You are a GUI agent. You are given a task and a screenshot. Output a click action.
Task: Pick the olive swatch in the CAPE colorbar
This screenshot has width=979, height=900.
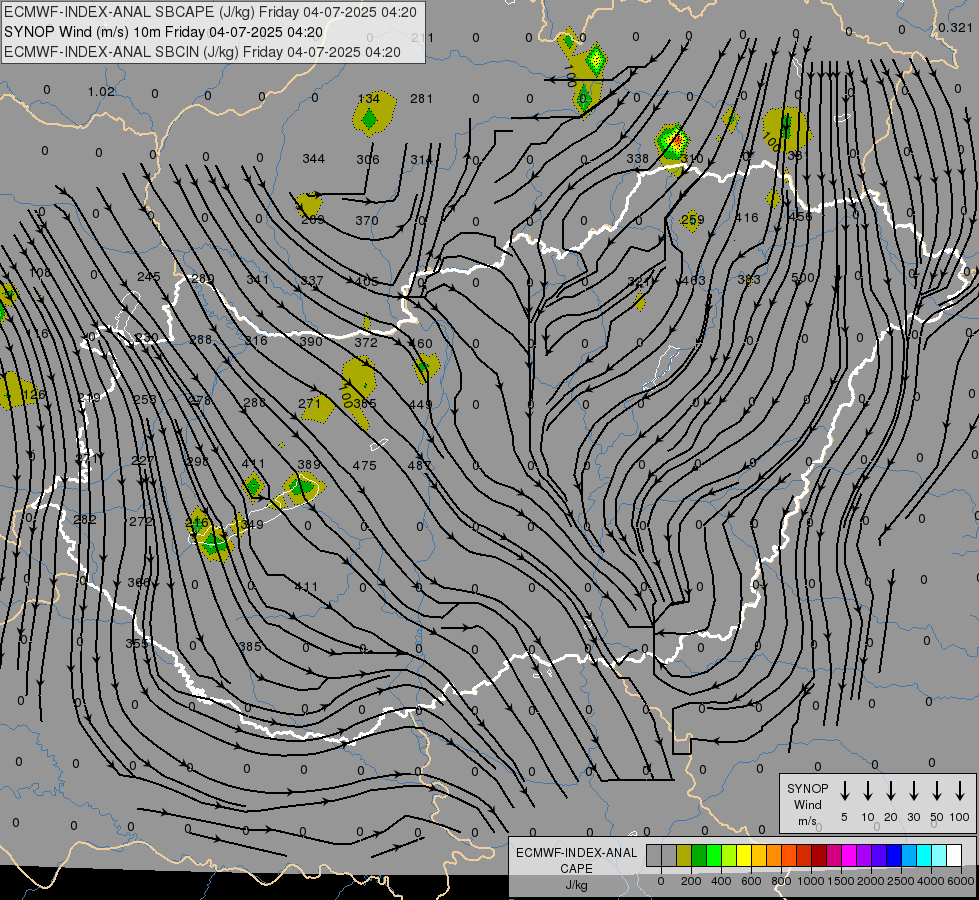point(684,856)
